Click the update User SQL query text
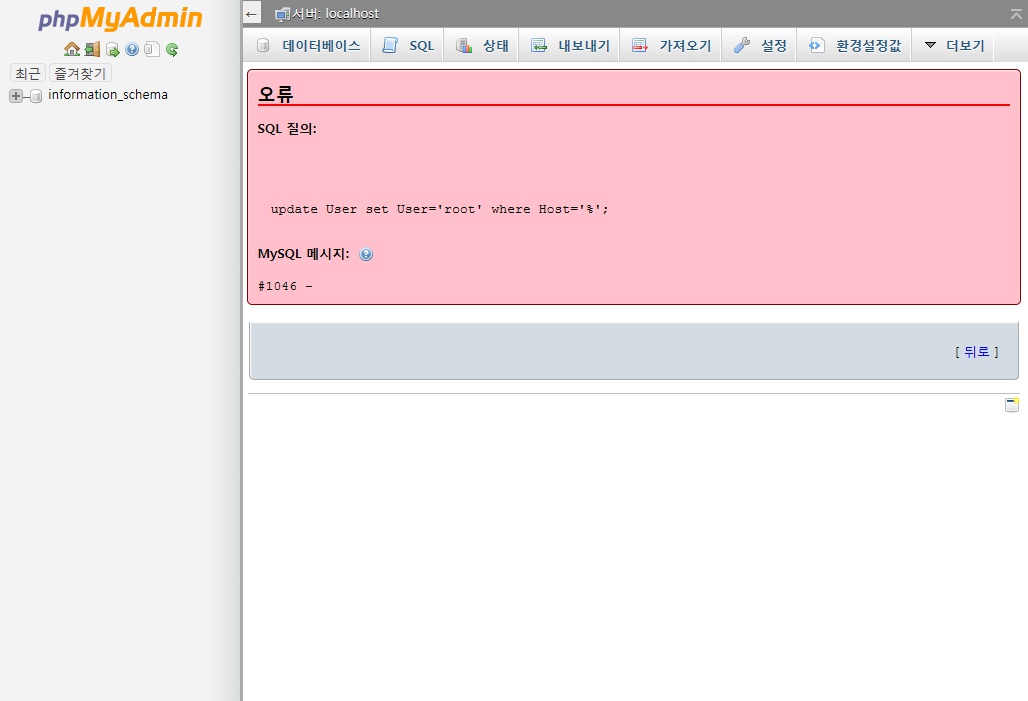The height and width of the screenshot is (701, 1028). pos(439,209)
